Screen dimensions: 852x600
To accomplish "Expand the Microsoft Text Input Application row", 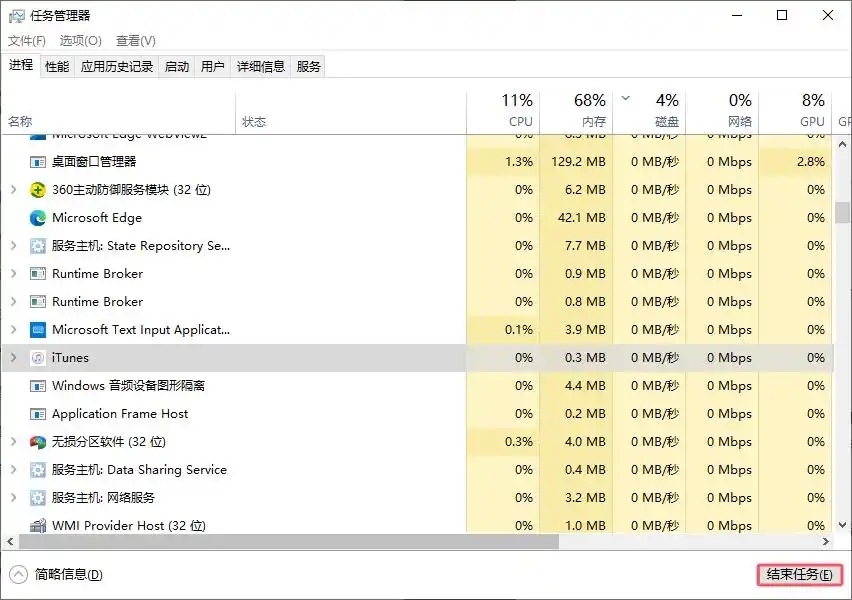I will tap(14, 330).
